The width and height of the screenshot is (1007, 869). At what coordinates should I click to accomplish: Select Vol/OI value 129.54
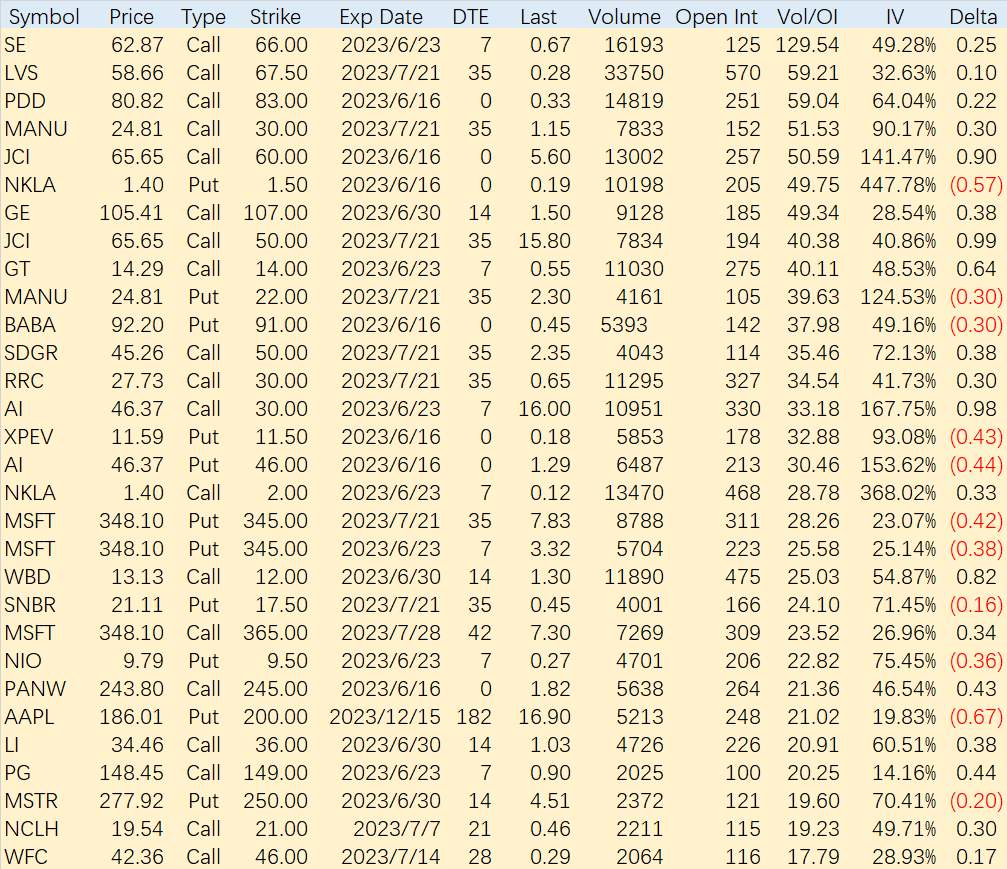click(x=807, y=45)
